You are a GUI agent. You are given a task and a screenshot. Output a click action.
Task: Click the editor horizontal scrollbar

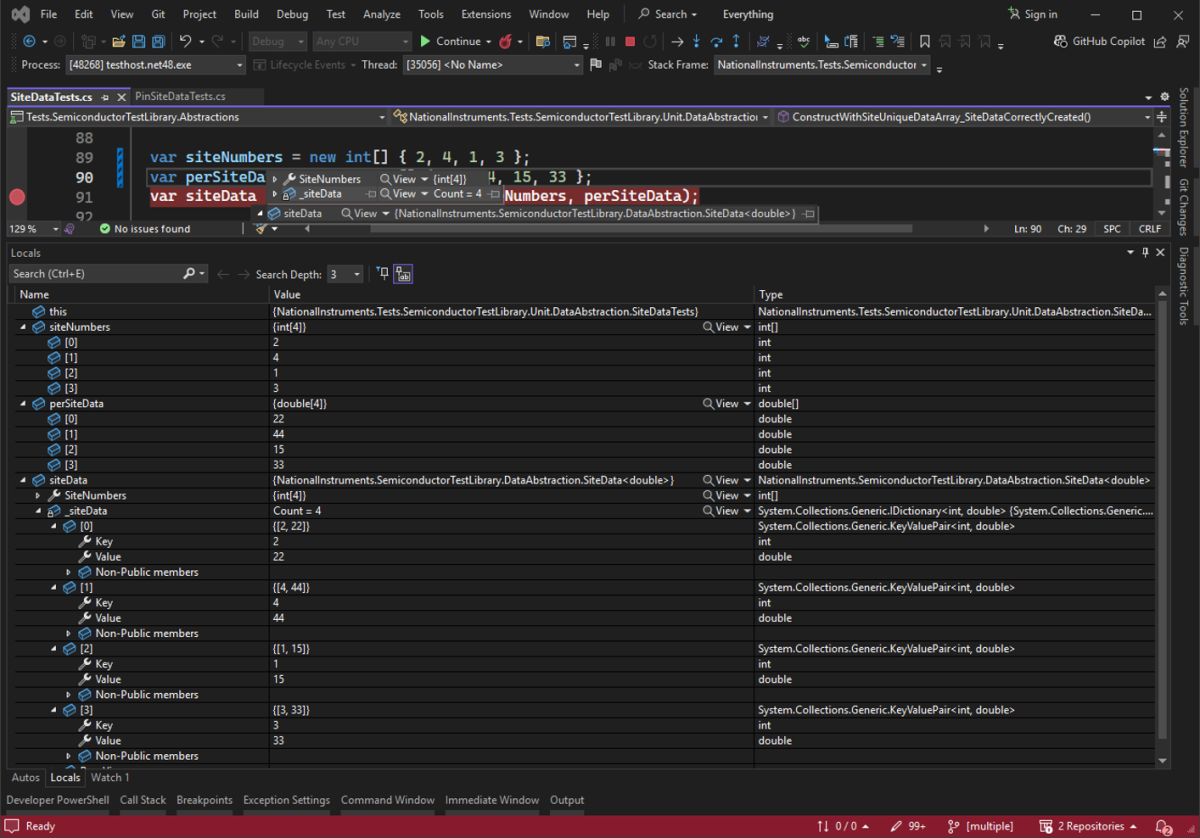[640, 229]
